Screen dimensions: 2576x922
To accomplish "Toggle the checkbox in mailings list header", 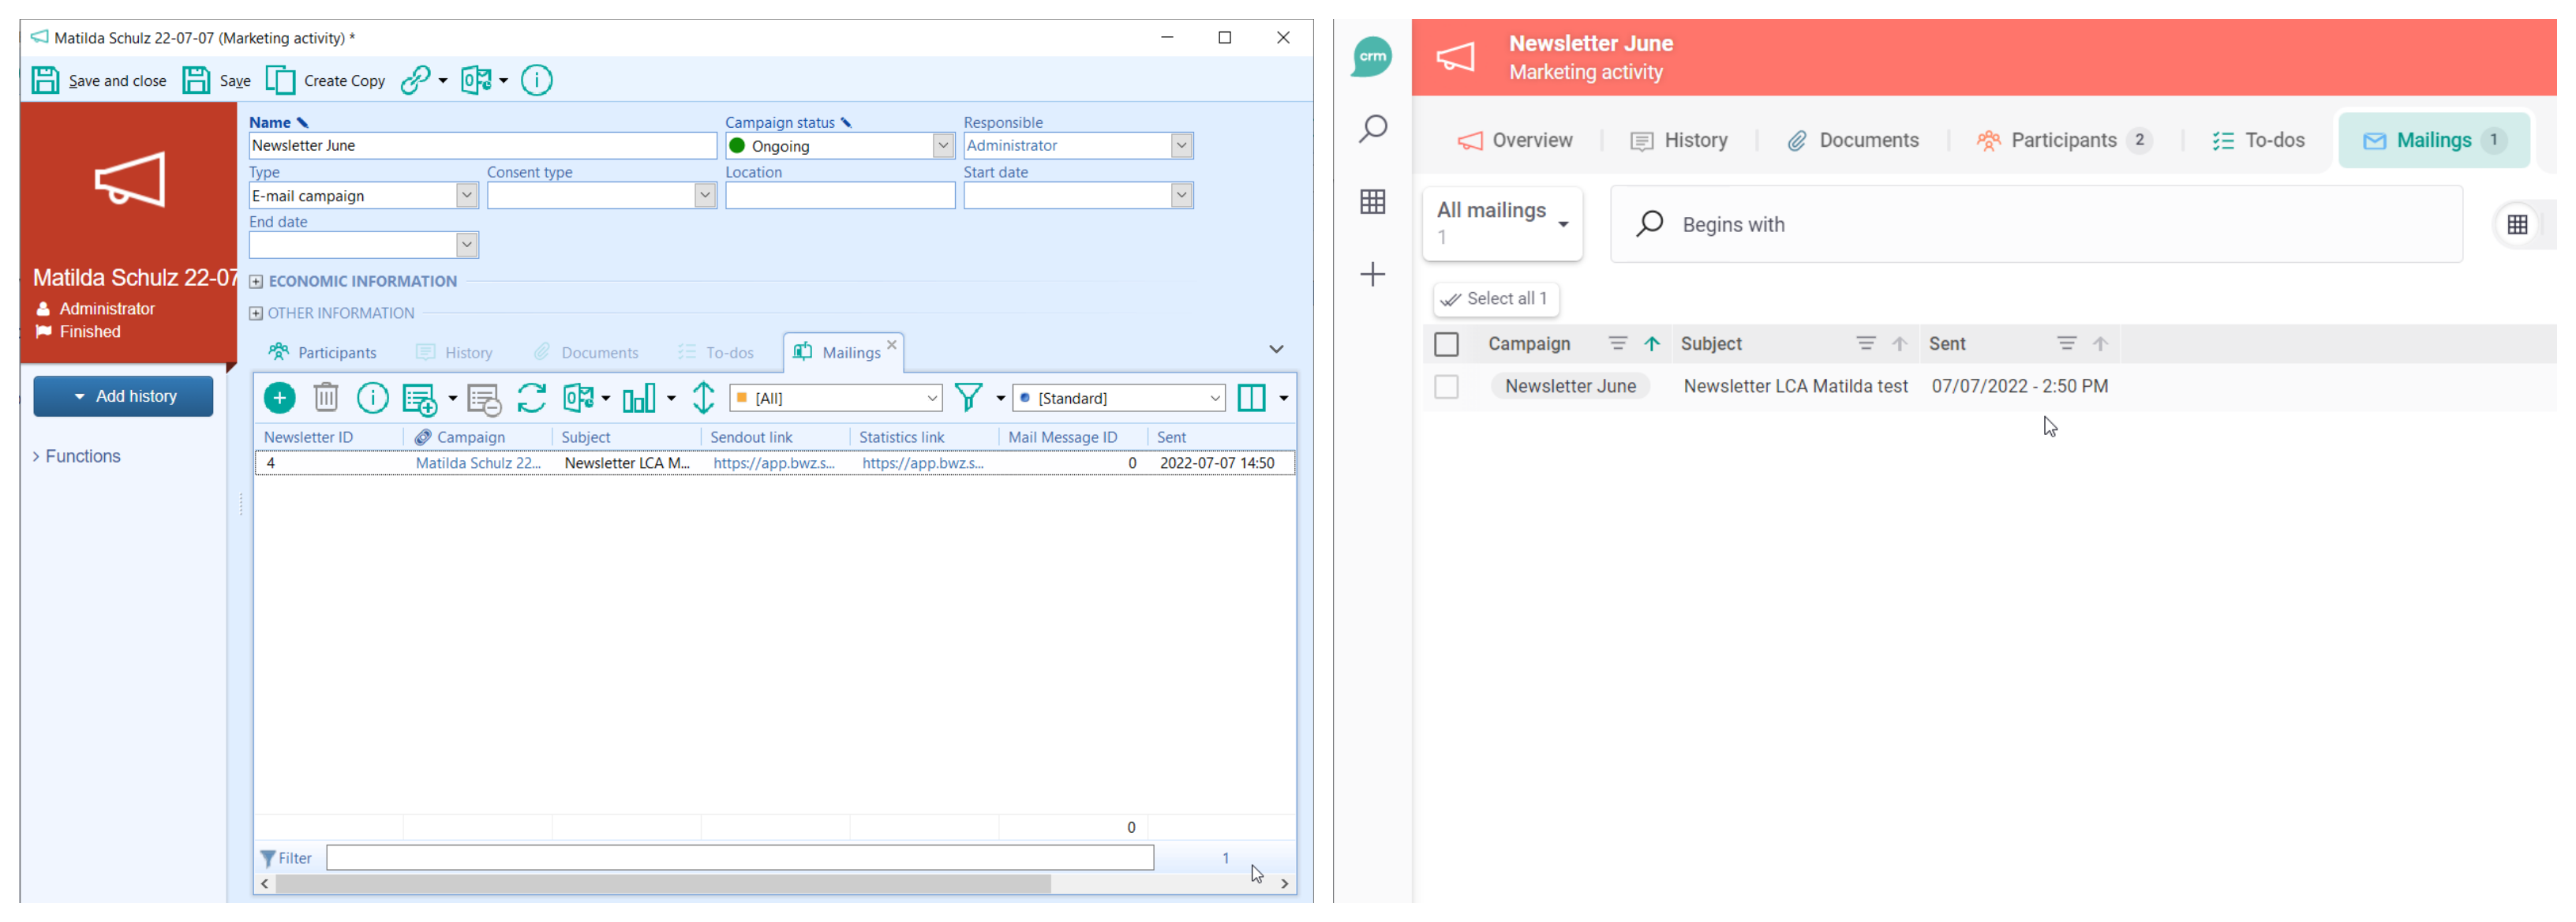I will pos(1446,343).
